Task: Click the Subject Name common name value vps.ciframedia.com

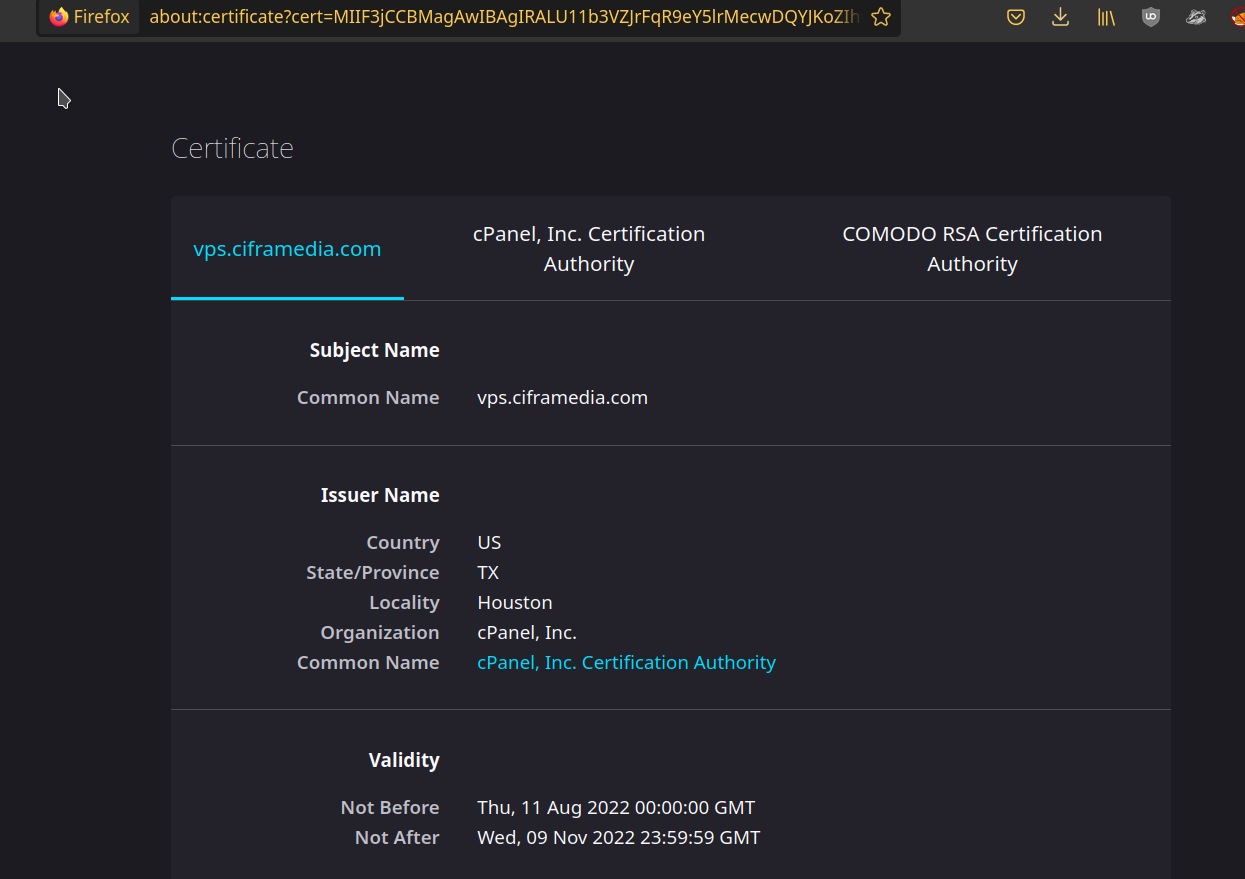Action: 562,398
